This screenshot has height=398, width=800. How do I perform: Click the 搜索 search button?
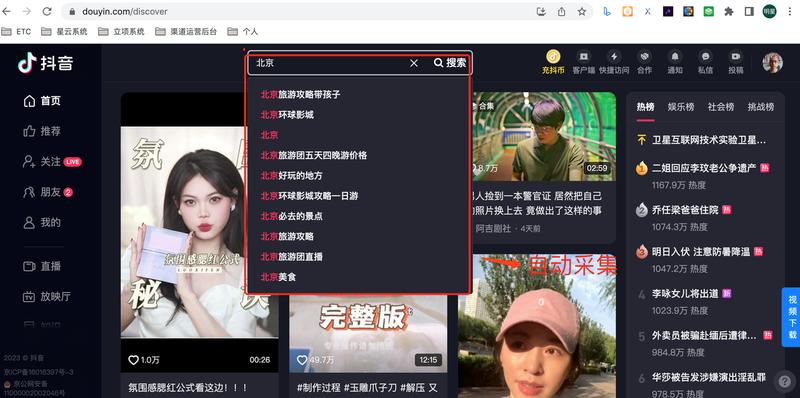pyautogui.click(x=450, y=63)
